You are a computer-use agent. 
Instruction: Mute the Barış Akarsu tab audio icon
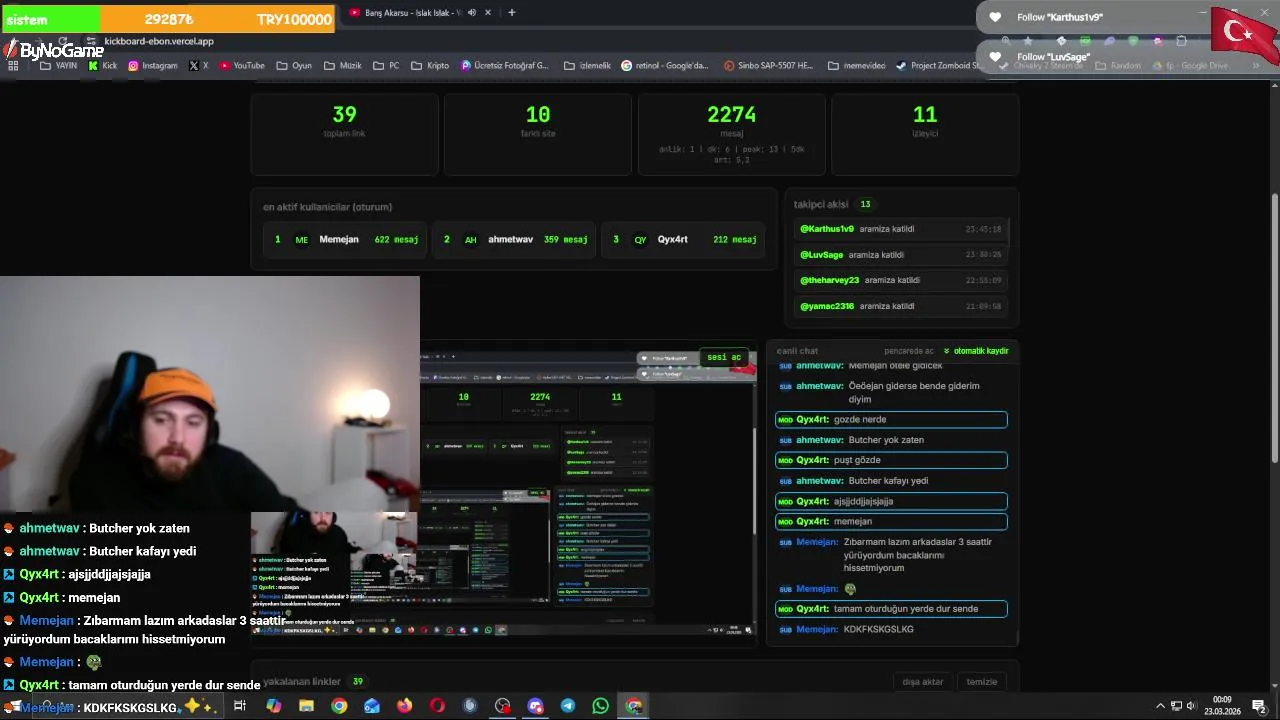[471, 13]
